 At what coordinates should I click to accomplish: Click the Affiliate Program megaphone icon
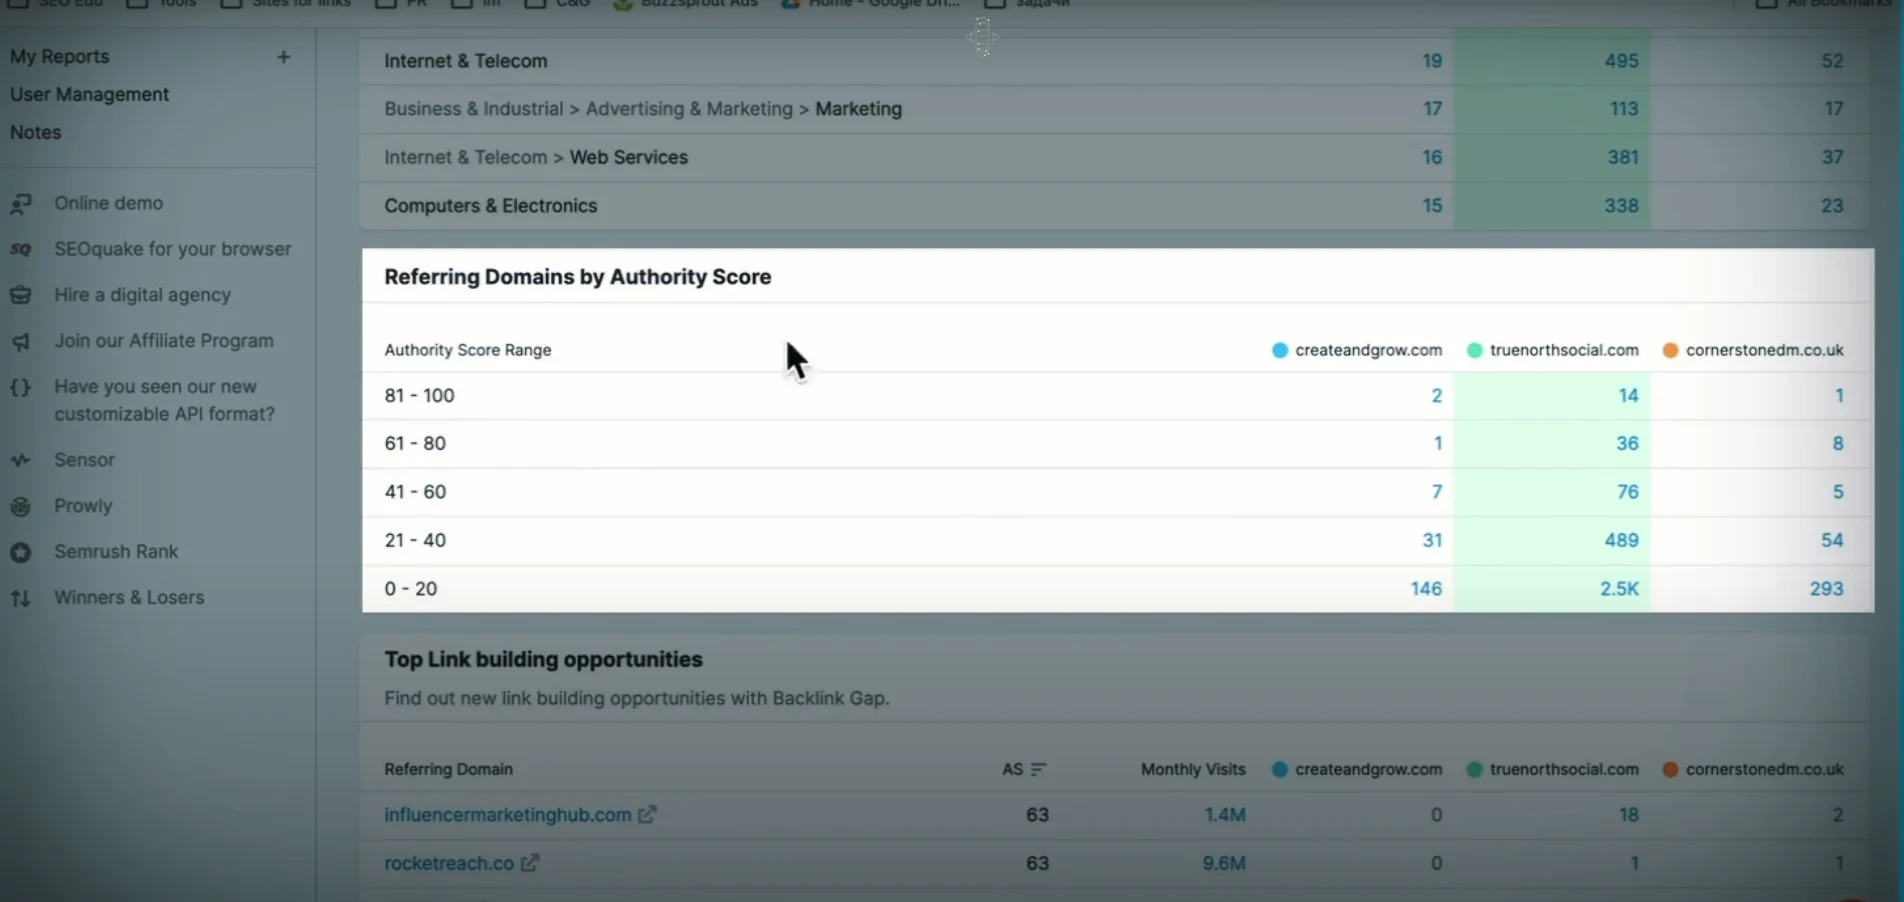(x=21, y=341)
